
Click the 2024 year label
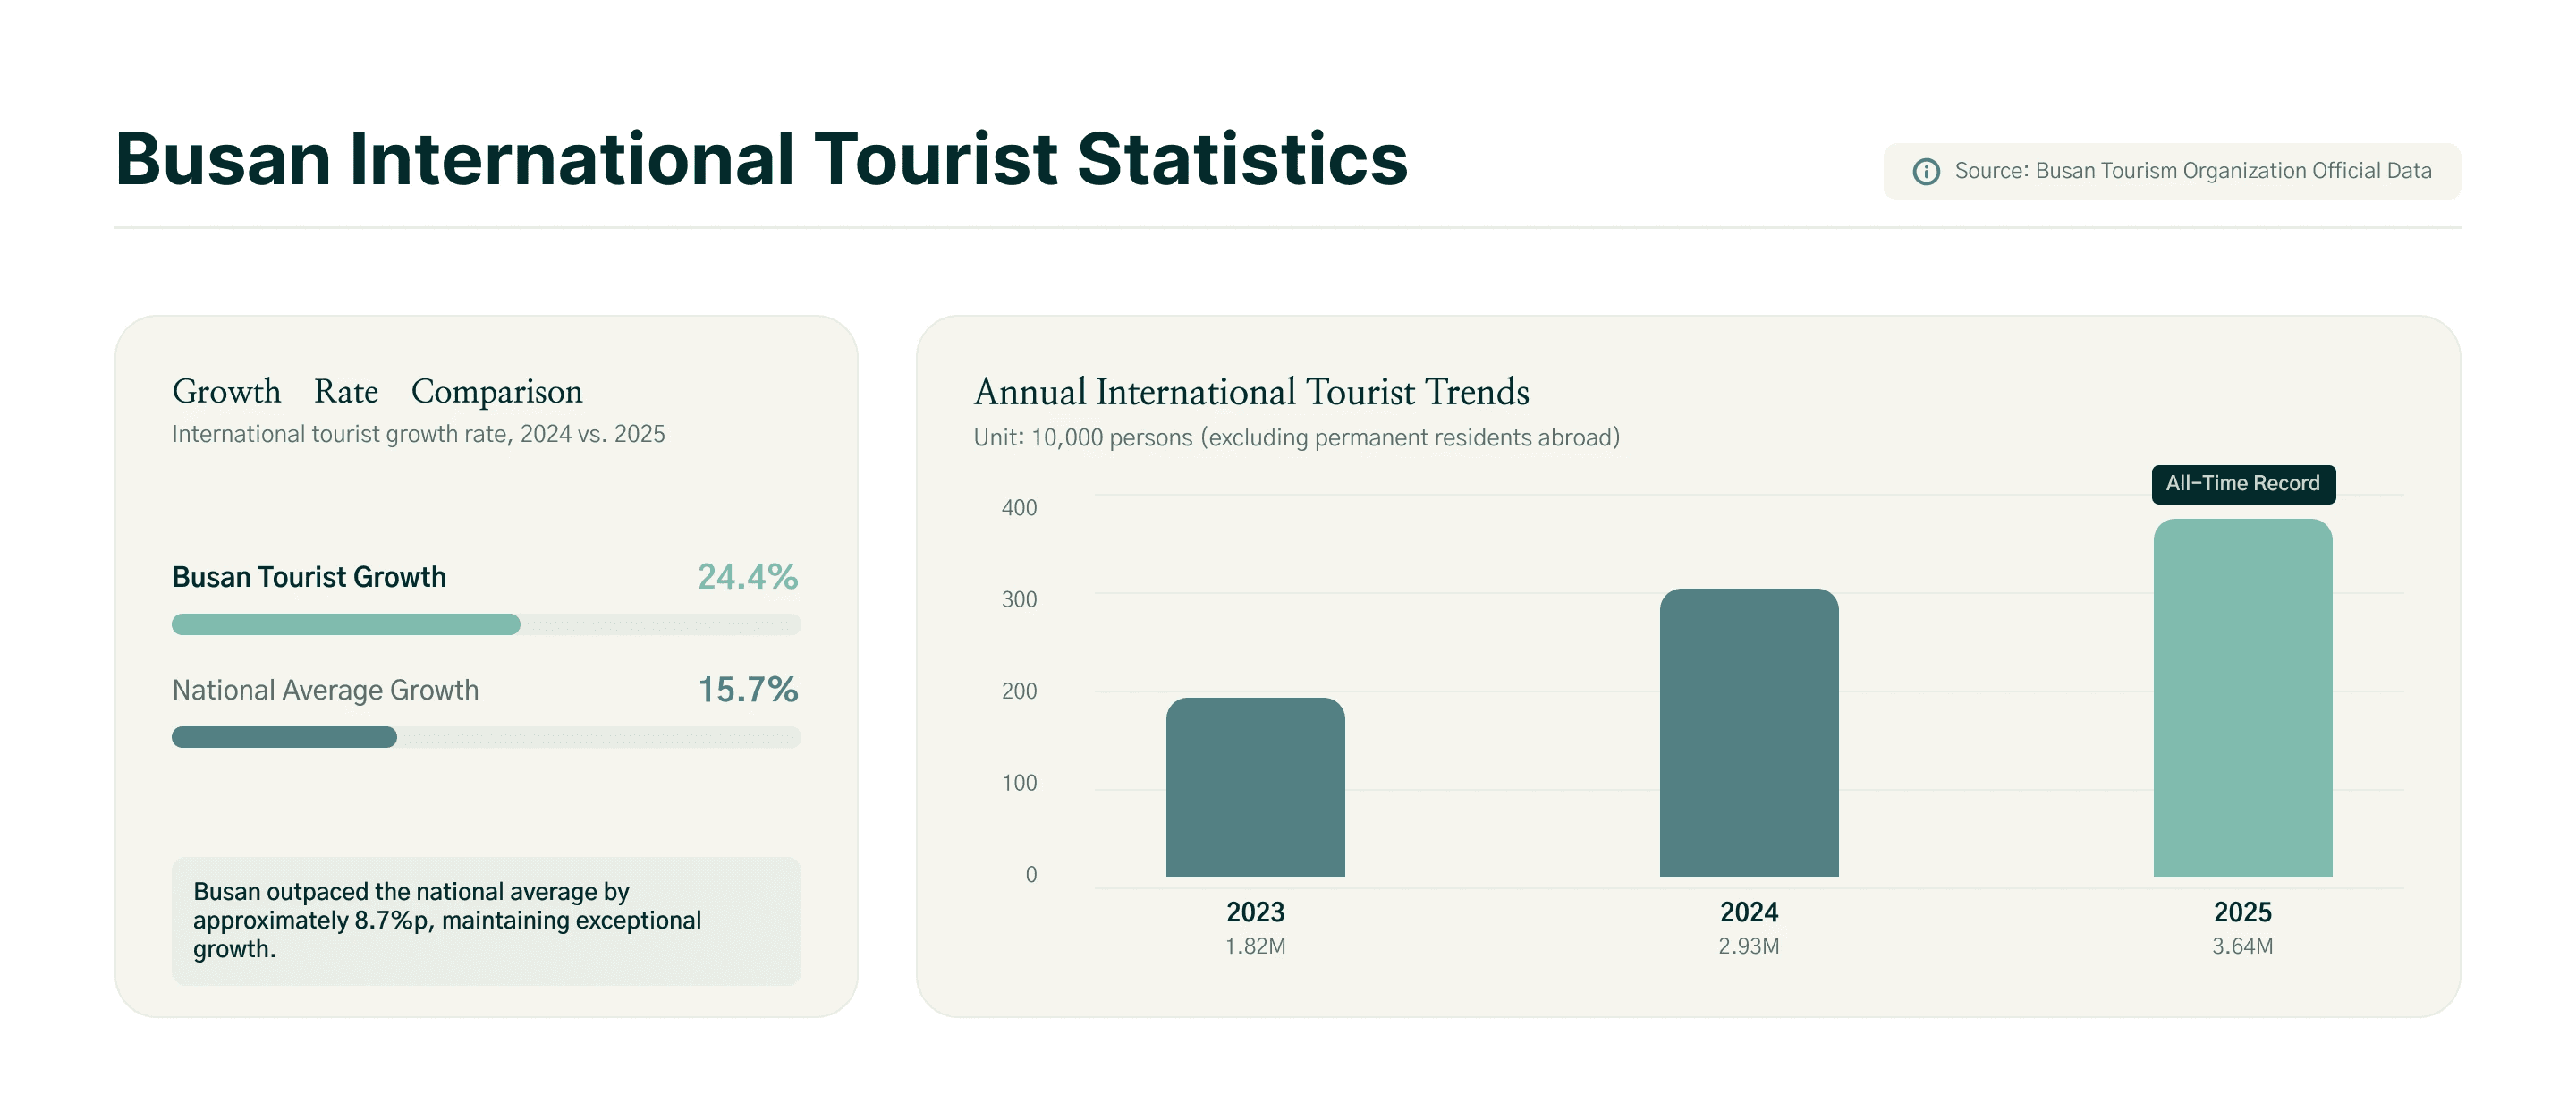[1749, 912]
